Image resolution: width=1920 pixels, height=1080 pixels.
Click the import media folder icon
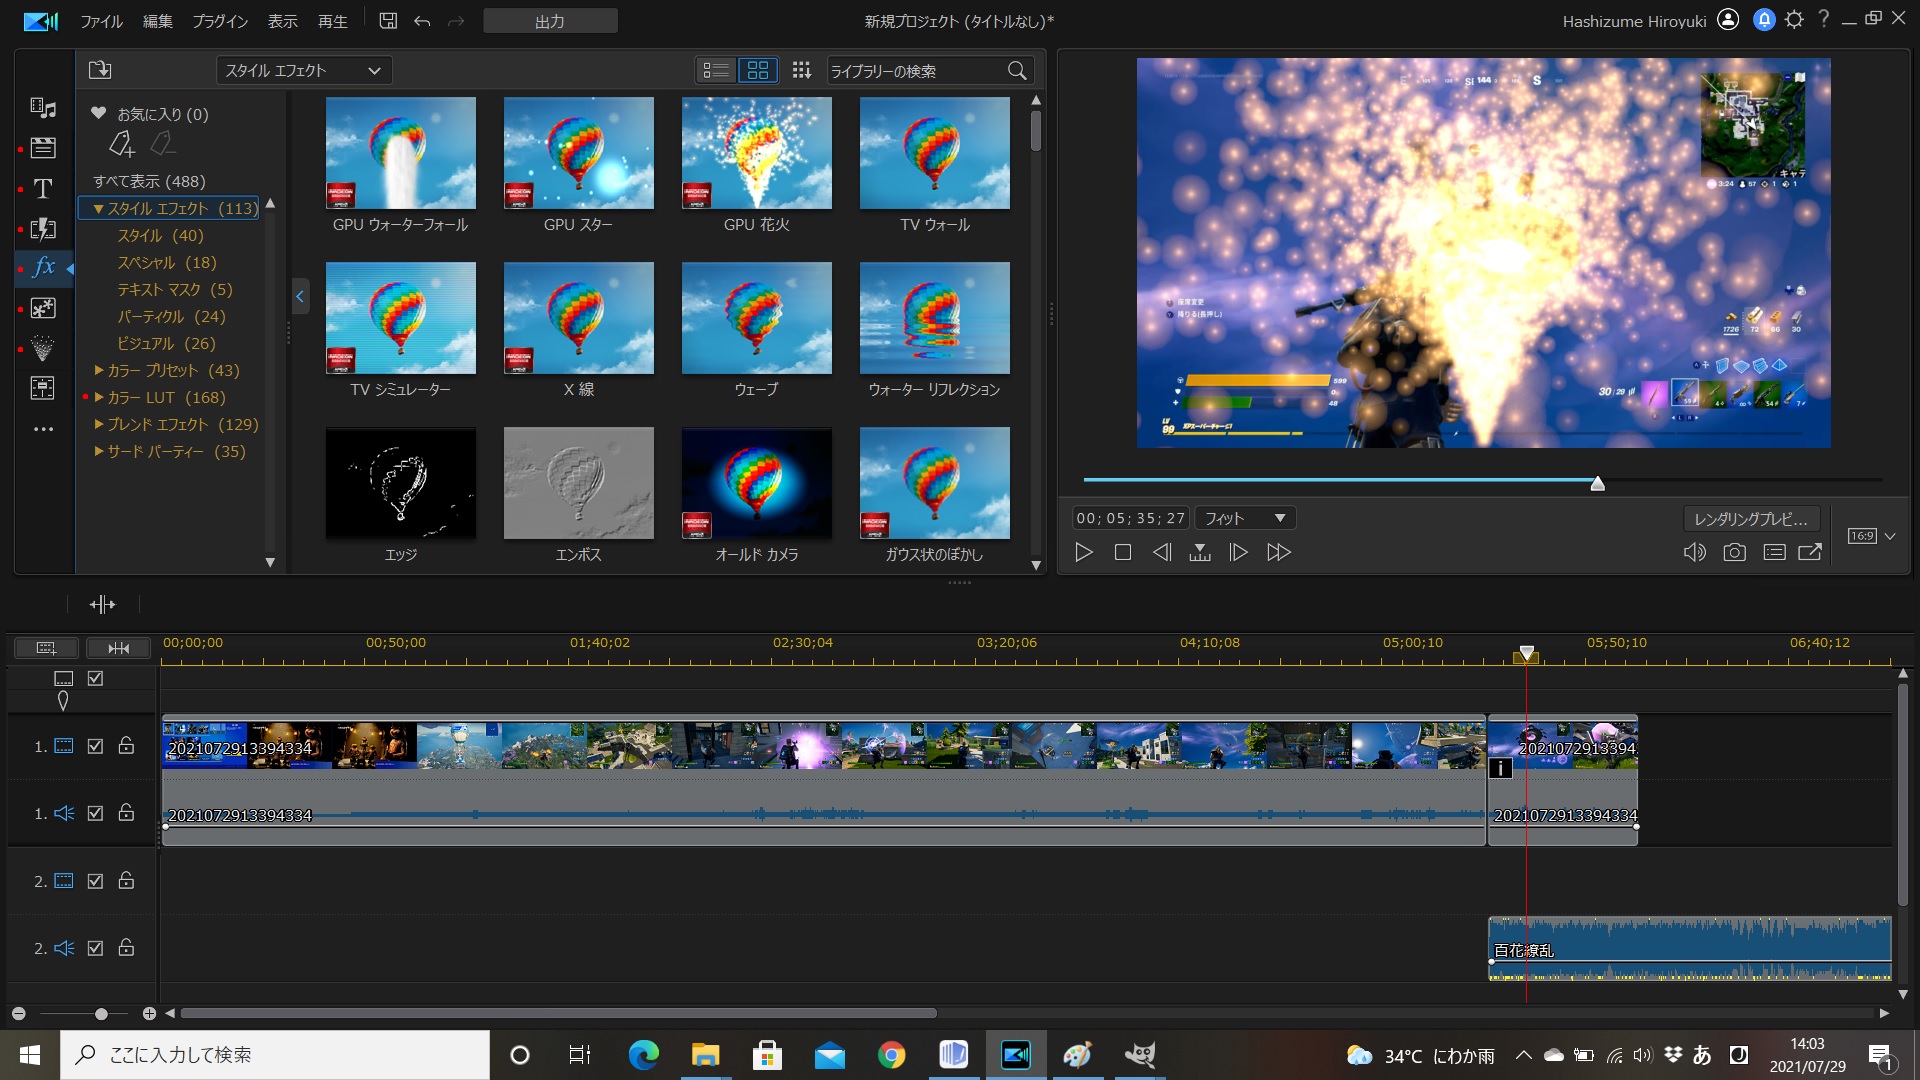[100, 70]
